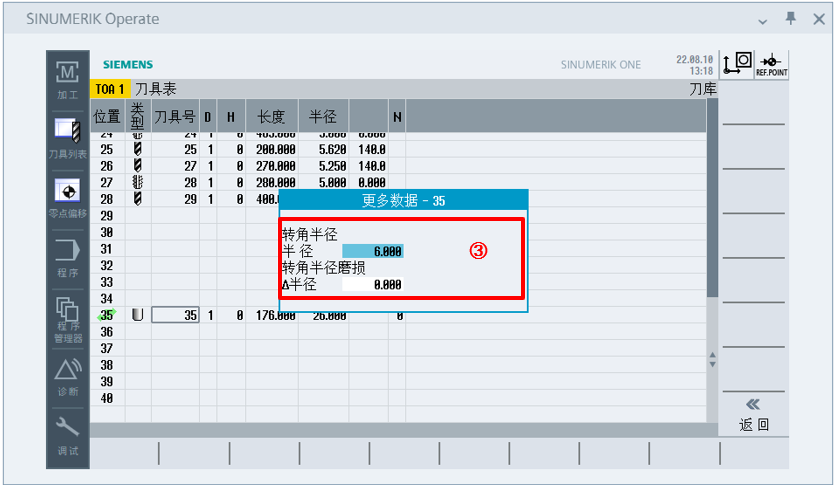
Task: Click the 刀具号 column header
Action: click(x=175, y=116)
